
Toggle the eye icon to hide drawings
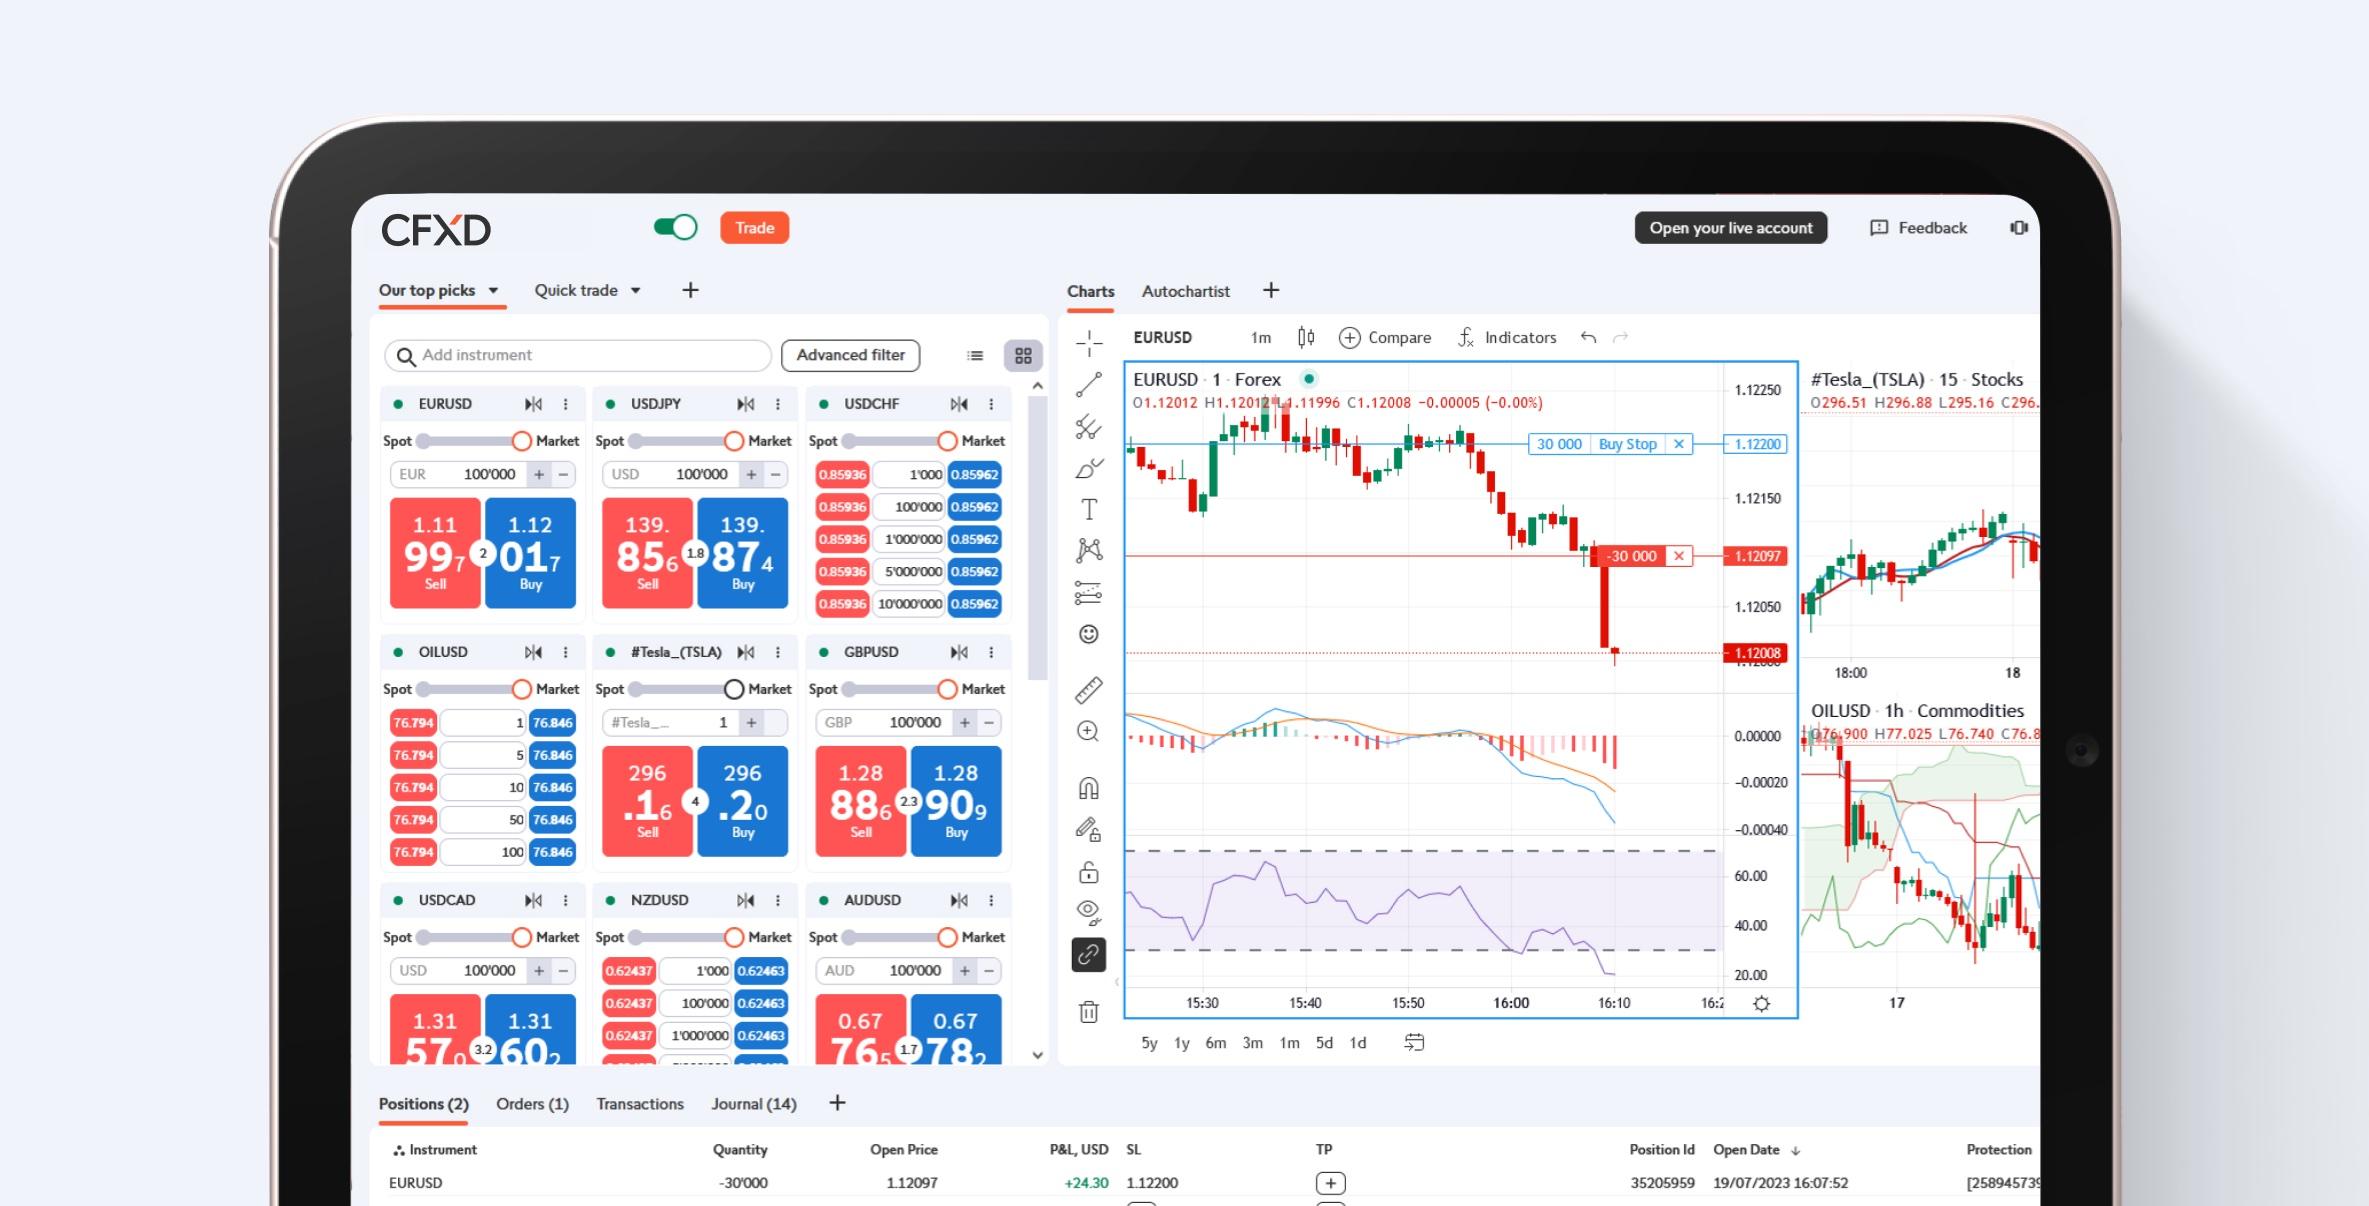click(1089, 912)
